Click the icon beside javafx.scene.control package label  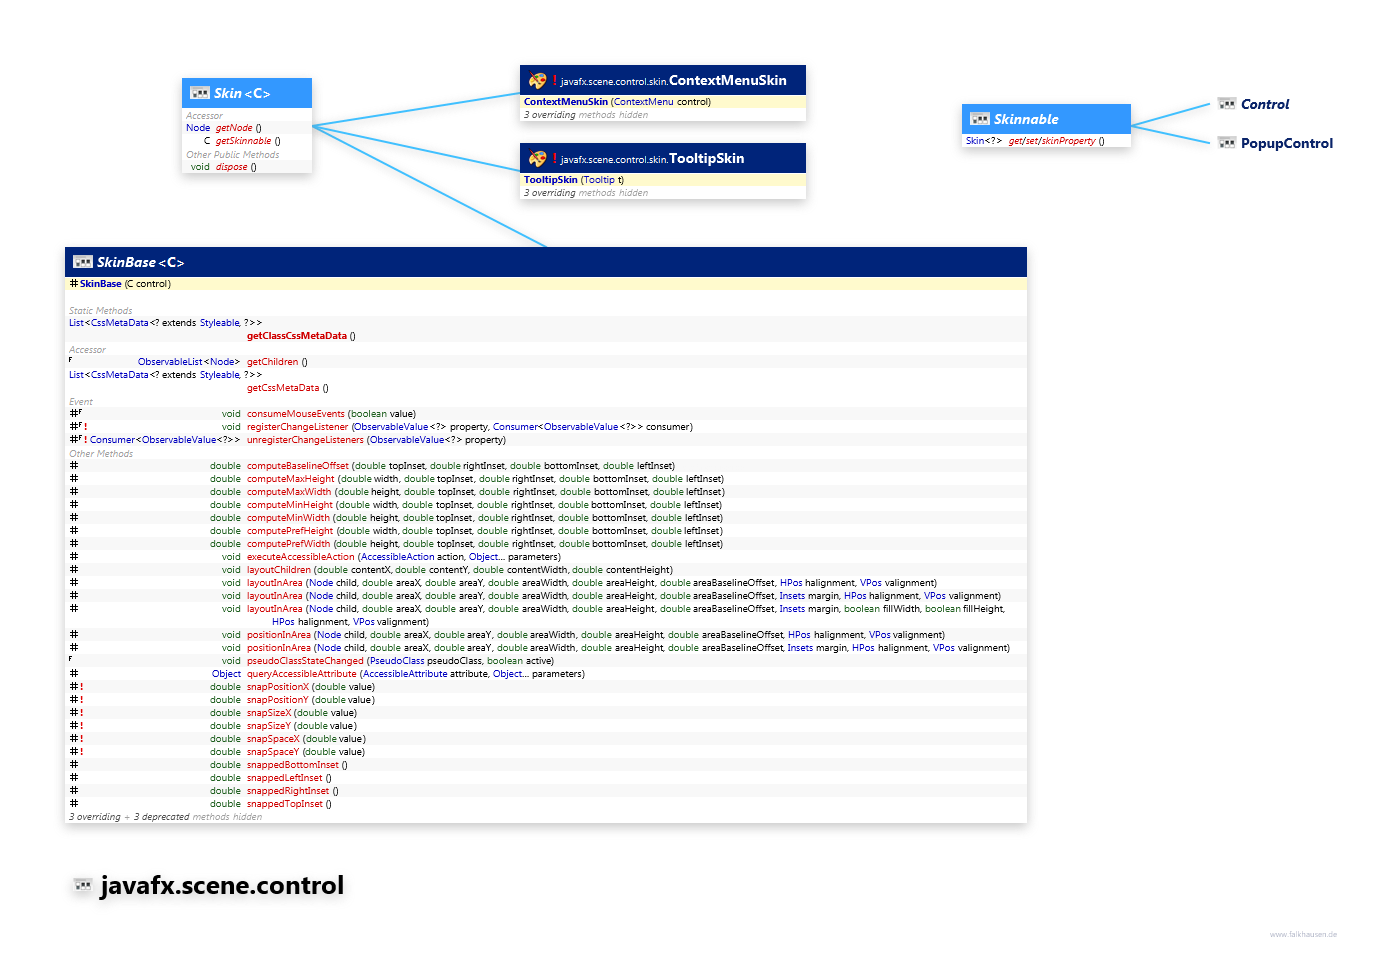(83, 885)
